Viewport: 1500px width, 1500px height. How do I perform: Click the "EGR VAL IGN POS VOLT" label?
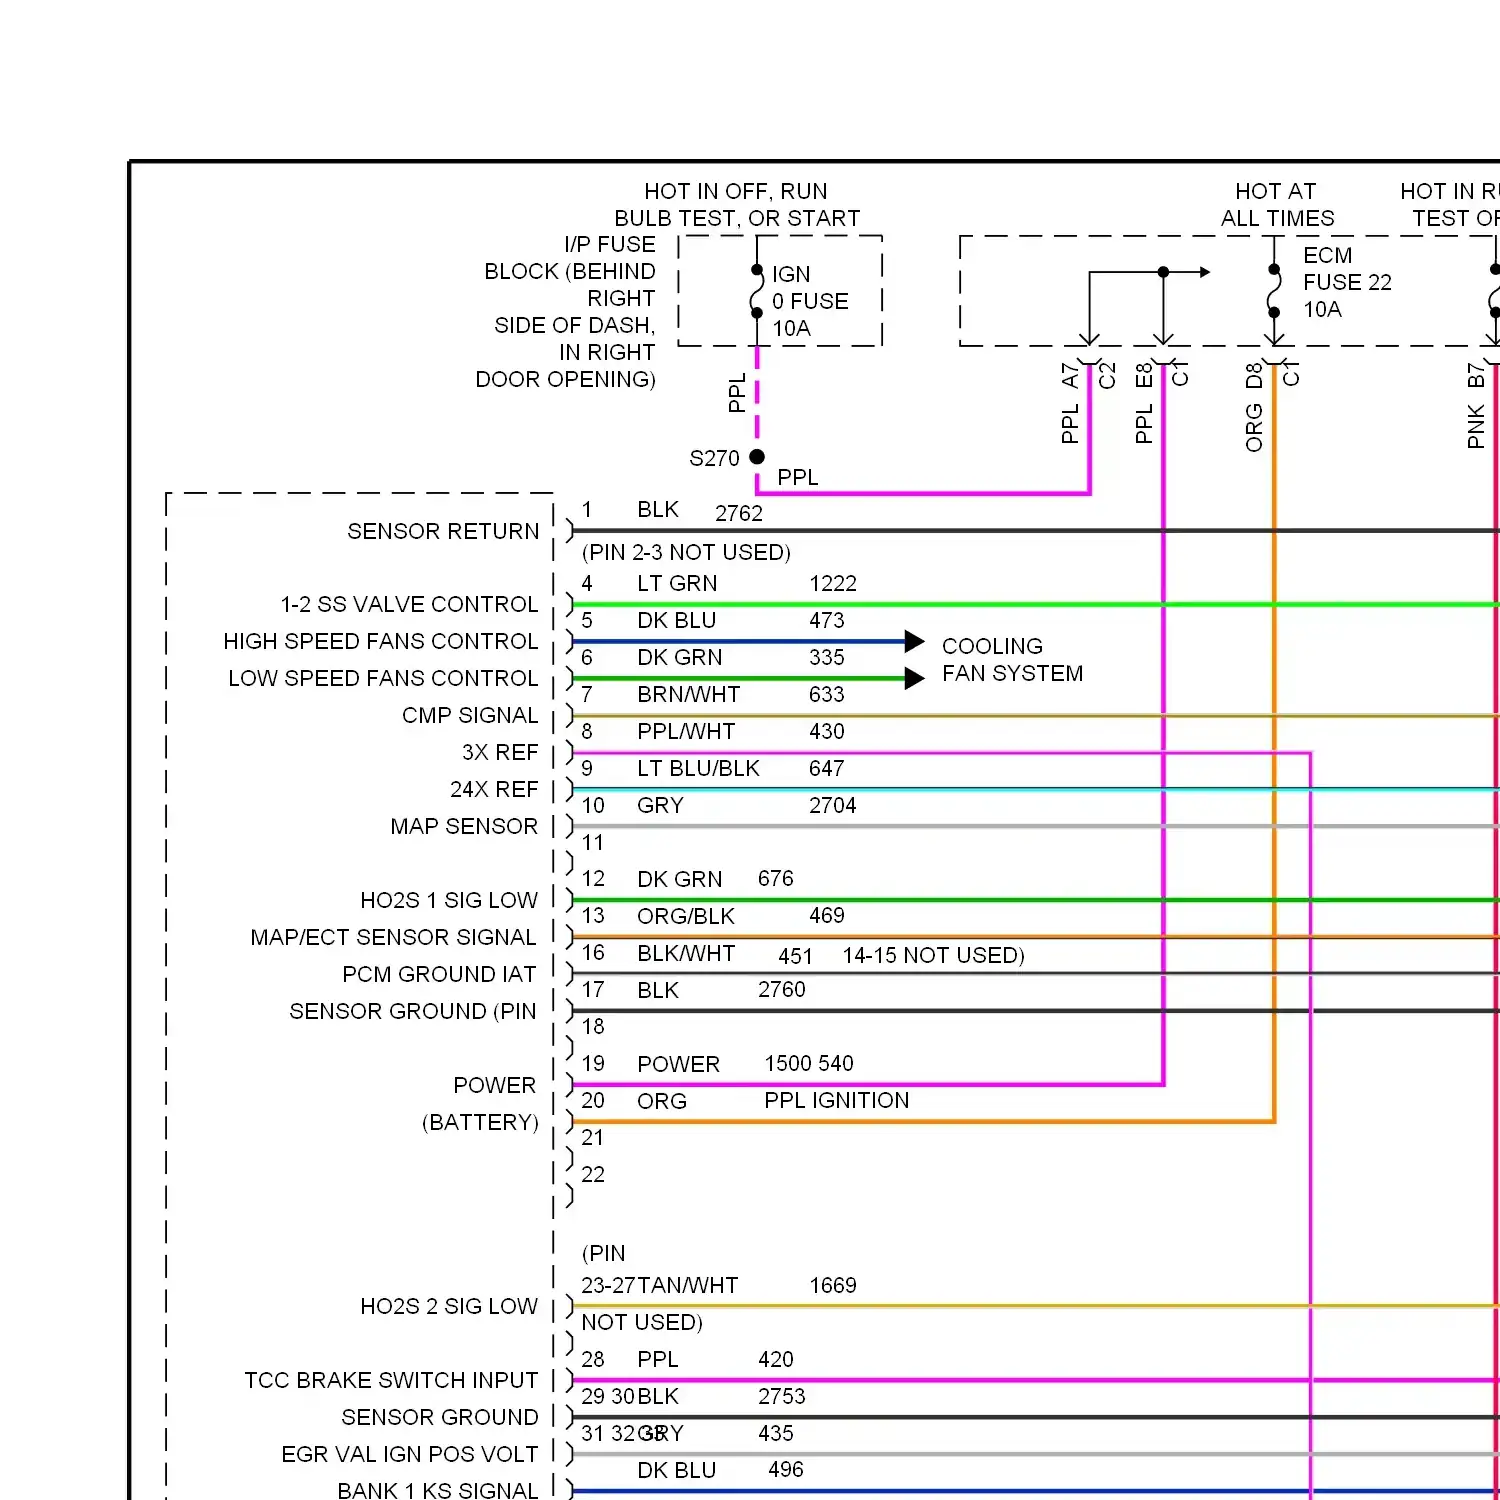coord(410,1454)
